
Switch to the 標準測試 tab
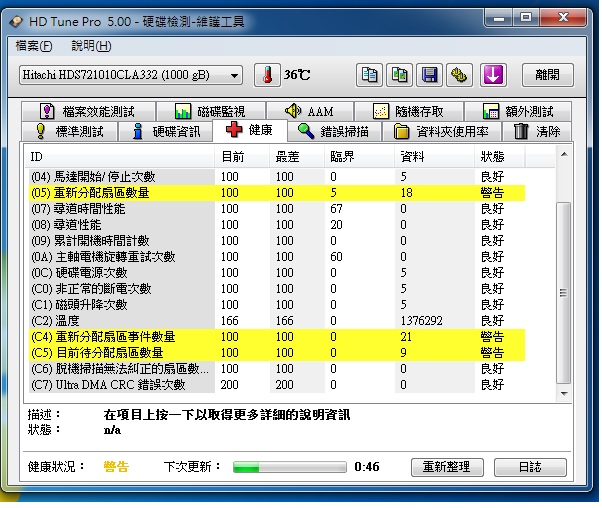tap(69, 131)
